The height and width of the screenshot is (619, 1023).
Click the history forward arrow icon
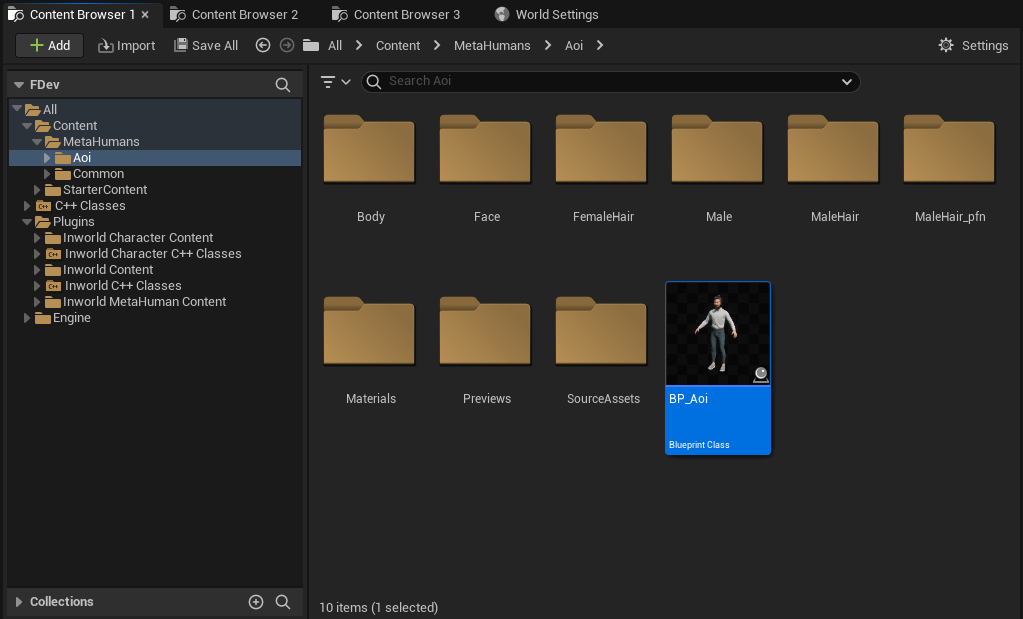(x=287, y=45)
